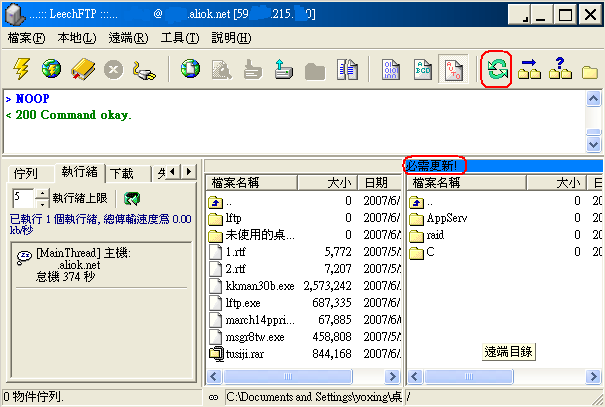
Task: Open the AppServ remote folder
Action: 441,217
